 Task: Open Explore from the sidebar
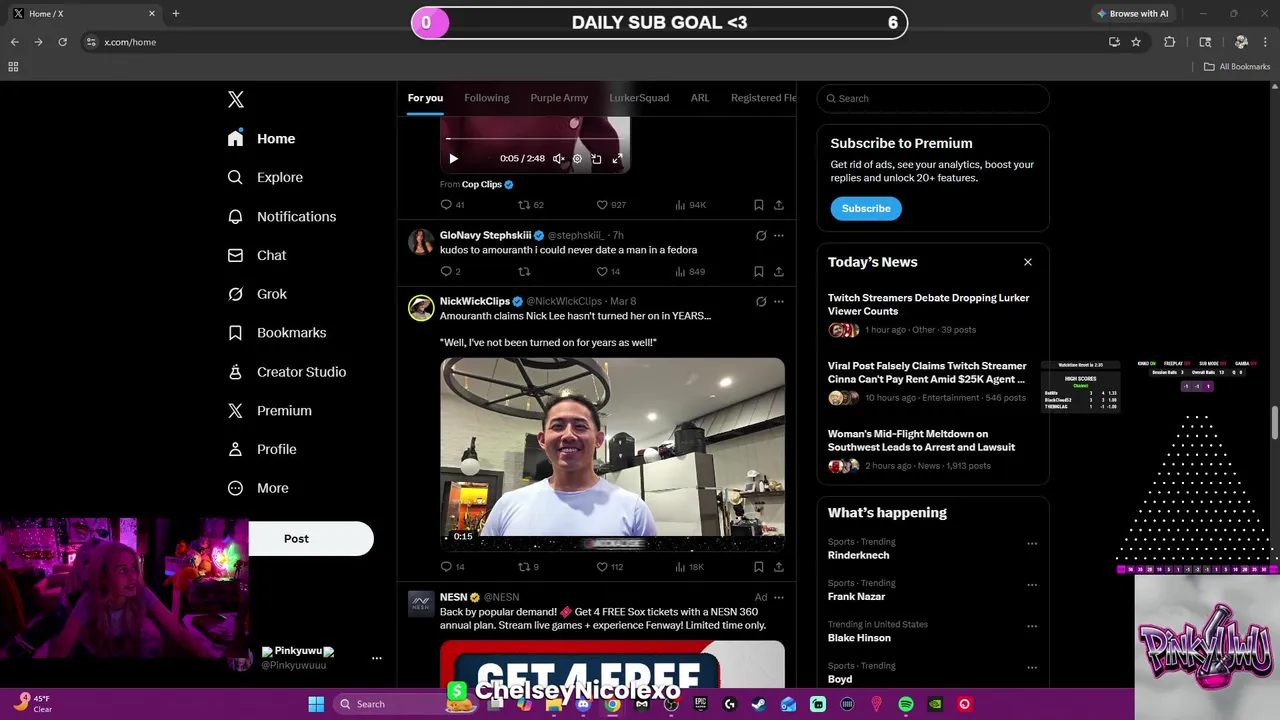(x=266, y=177)
